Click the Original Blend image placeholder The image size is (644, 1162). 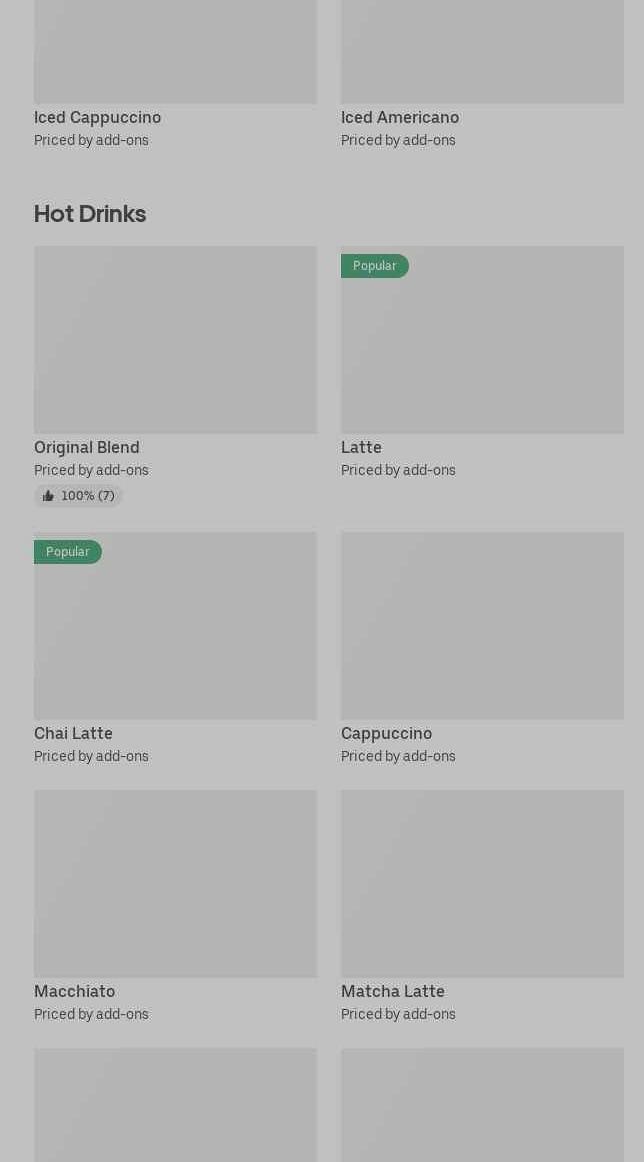(x=176, y=340)
